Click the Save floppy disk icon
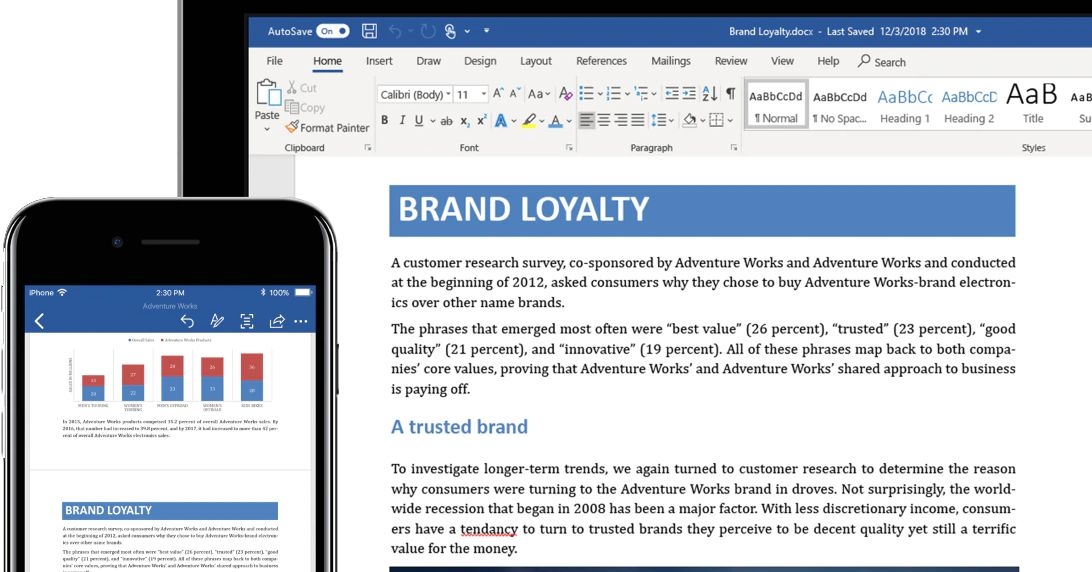Image resolution: width=1092 pixels, height=572 pixels. (370, 31)
